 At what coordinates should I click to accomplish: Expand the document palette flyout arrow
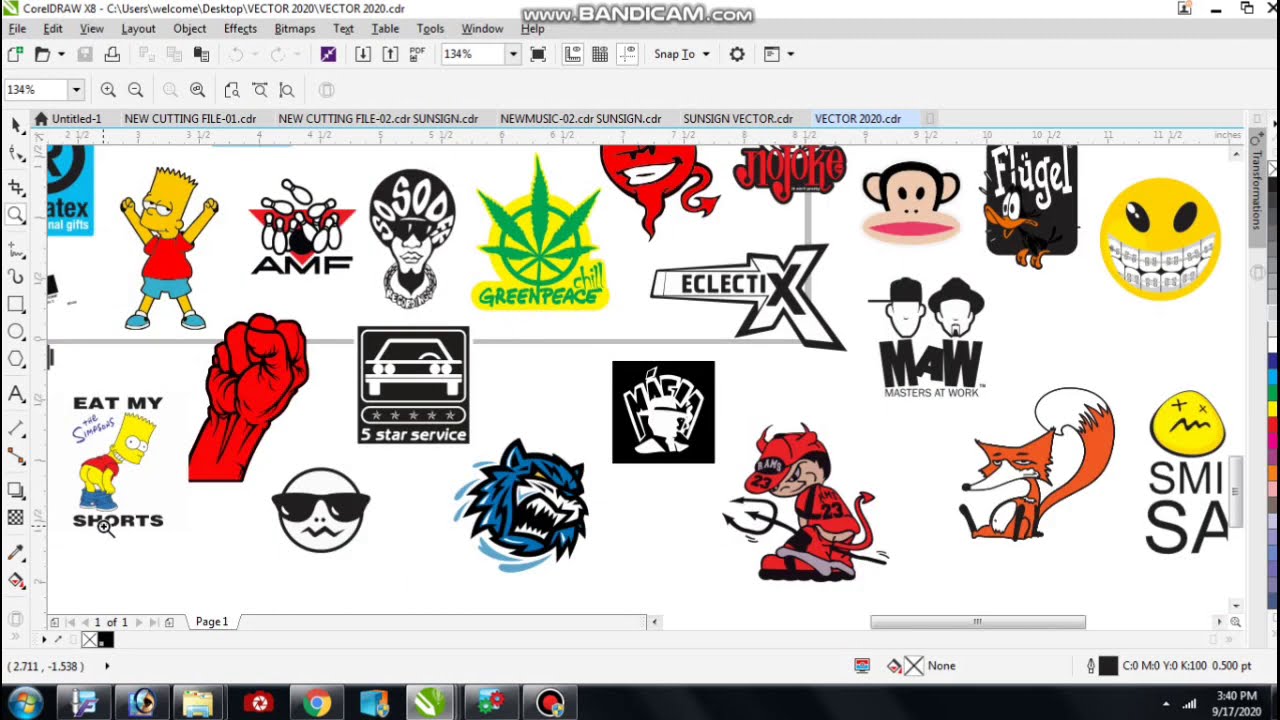44,639
